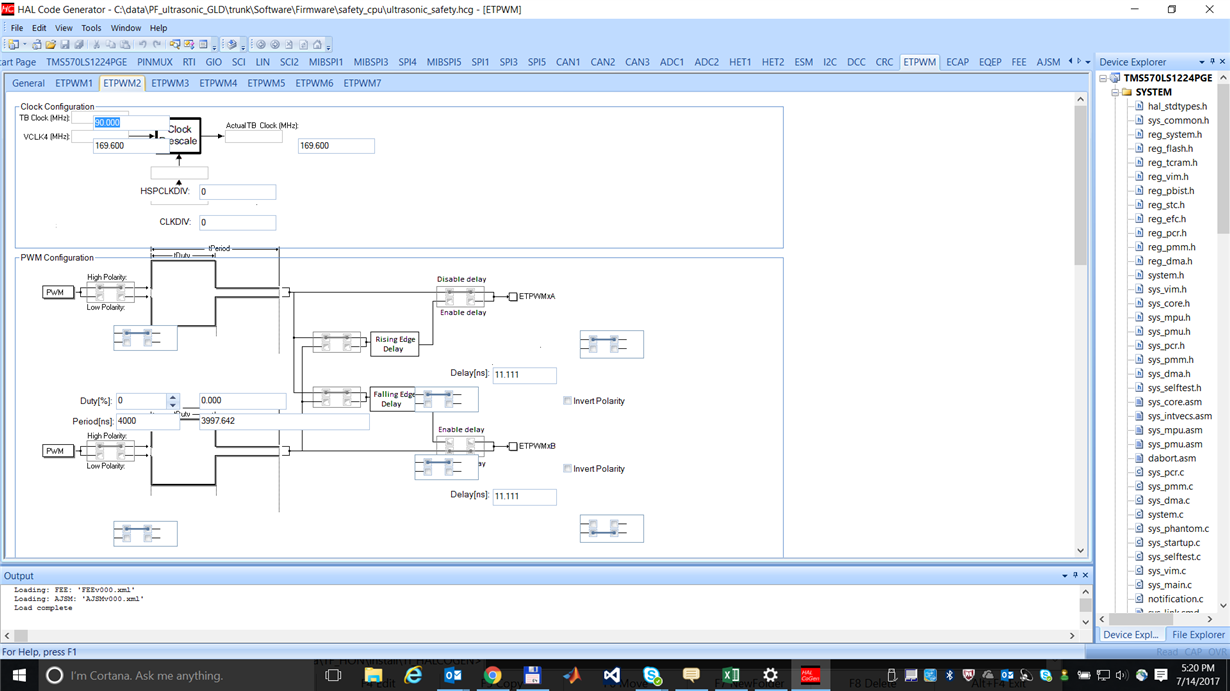Open Excel from the taskbar

(x=731, y=675)
